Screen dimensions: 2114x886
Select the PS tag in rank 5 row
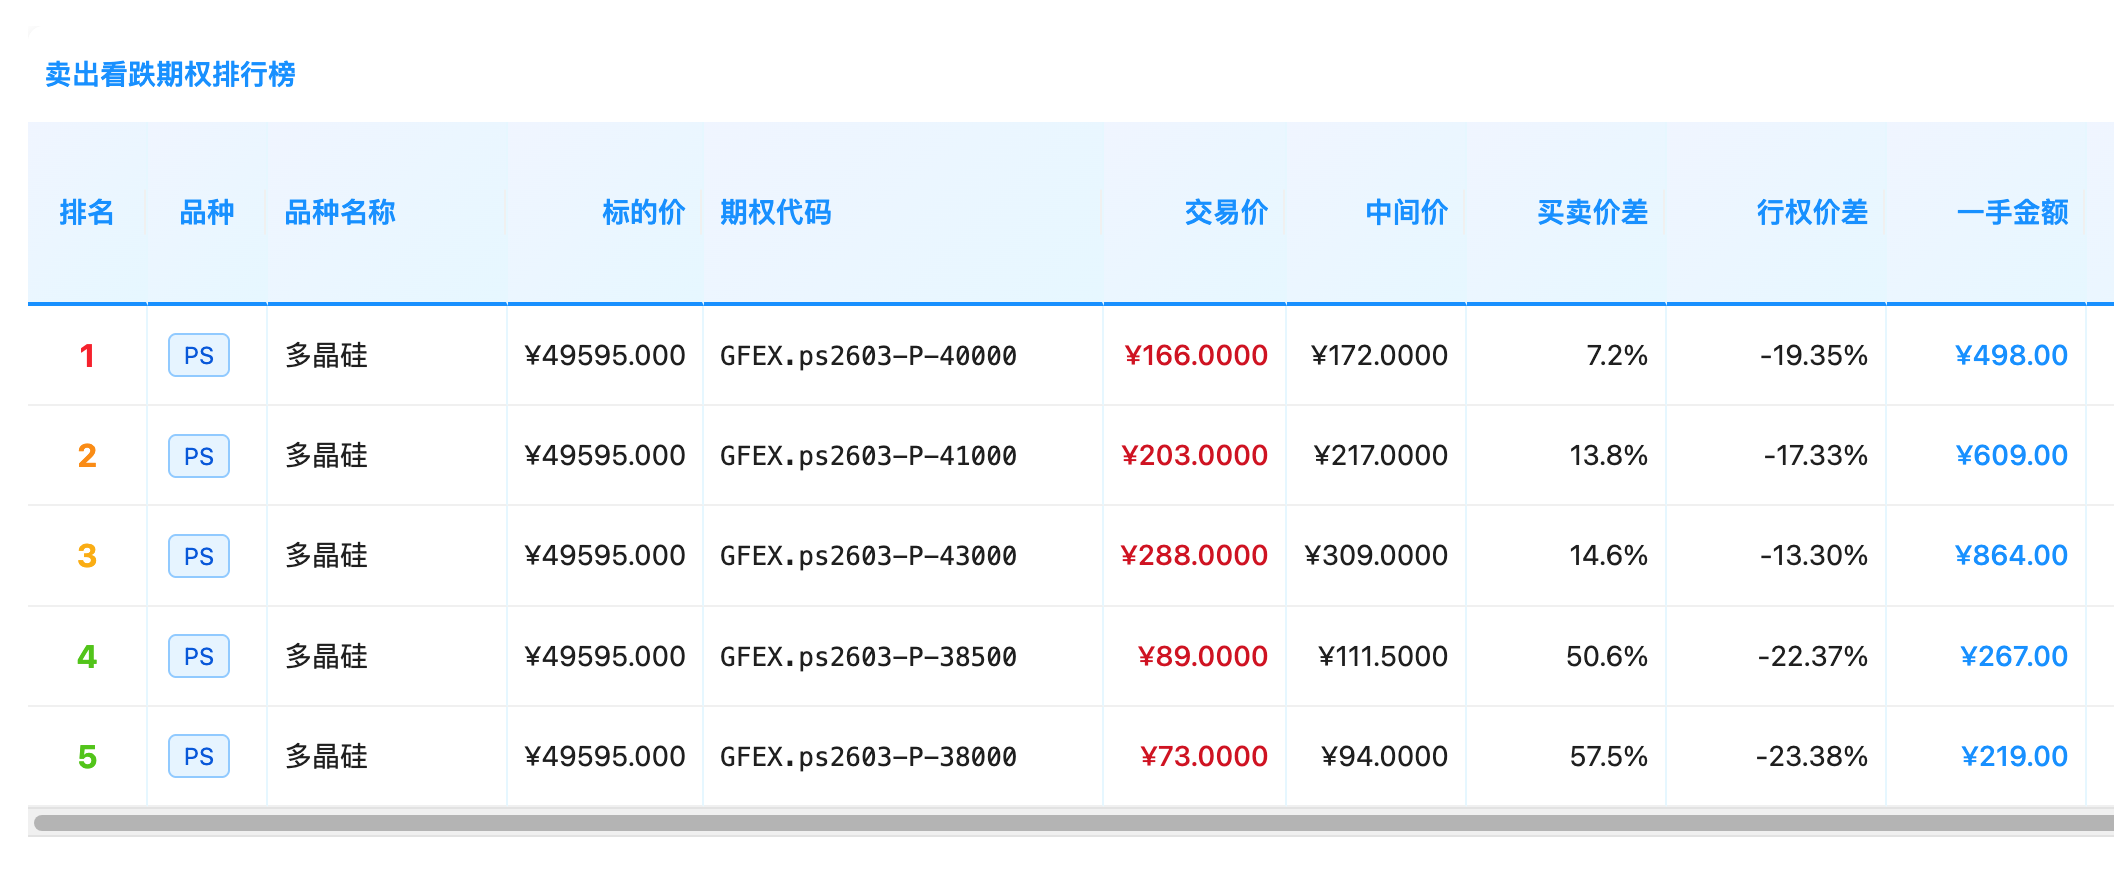(x=199, y=756)
